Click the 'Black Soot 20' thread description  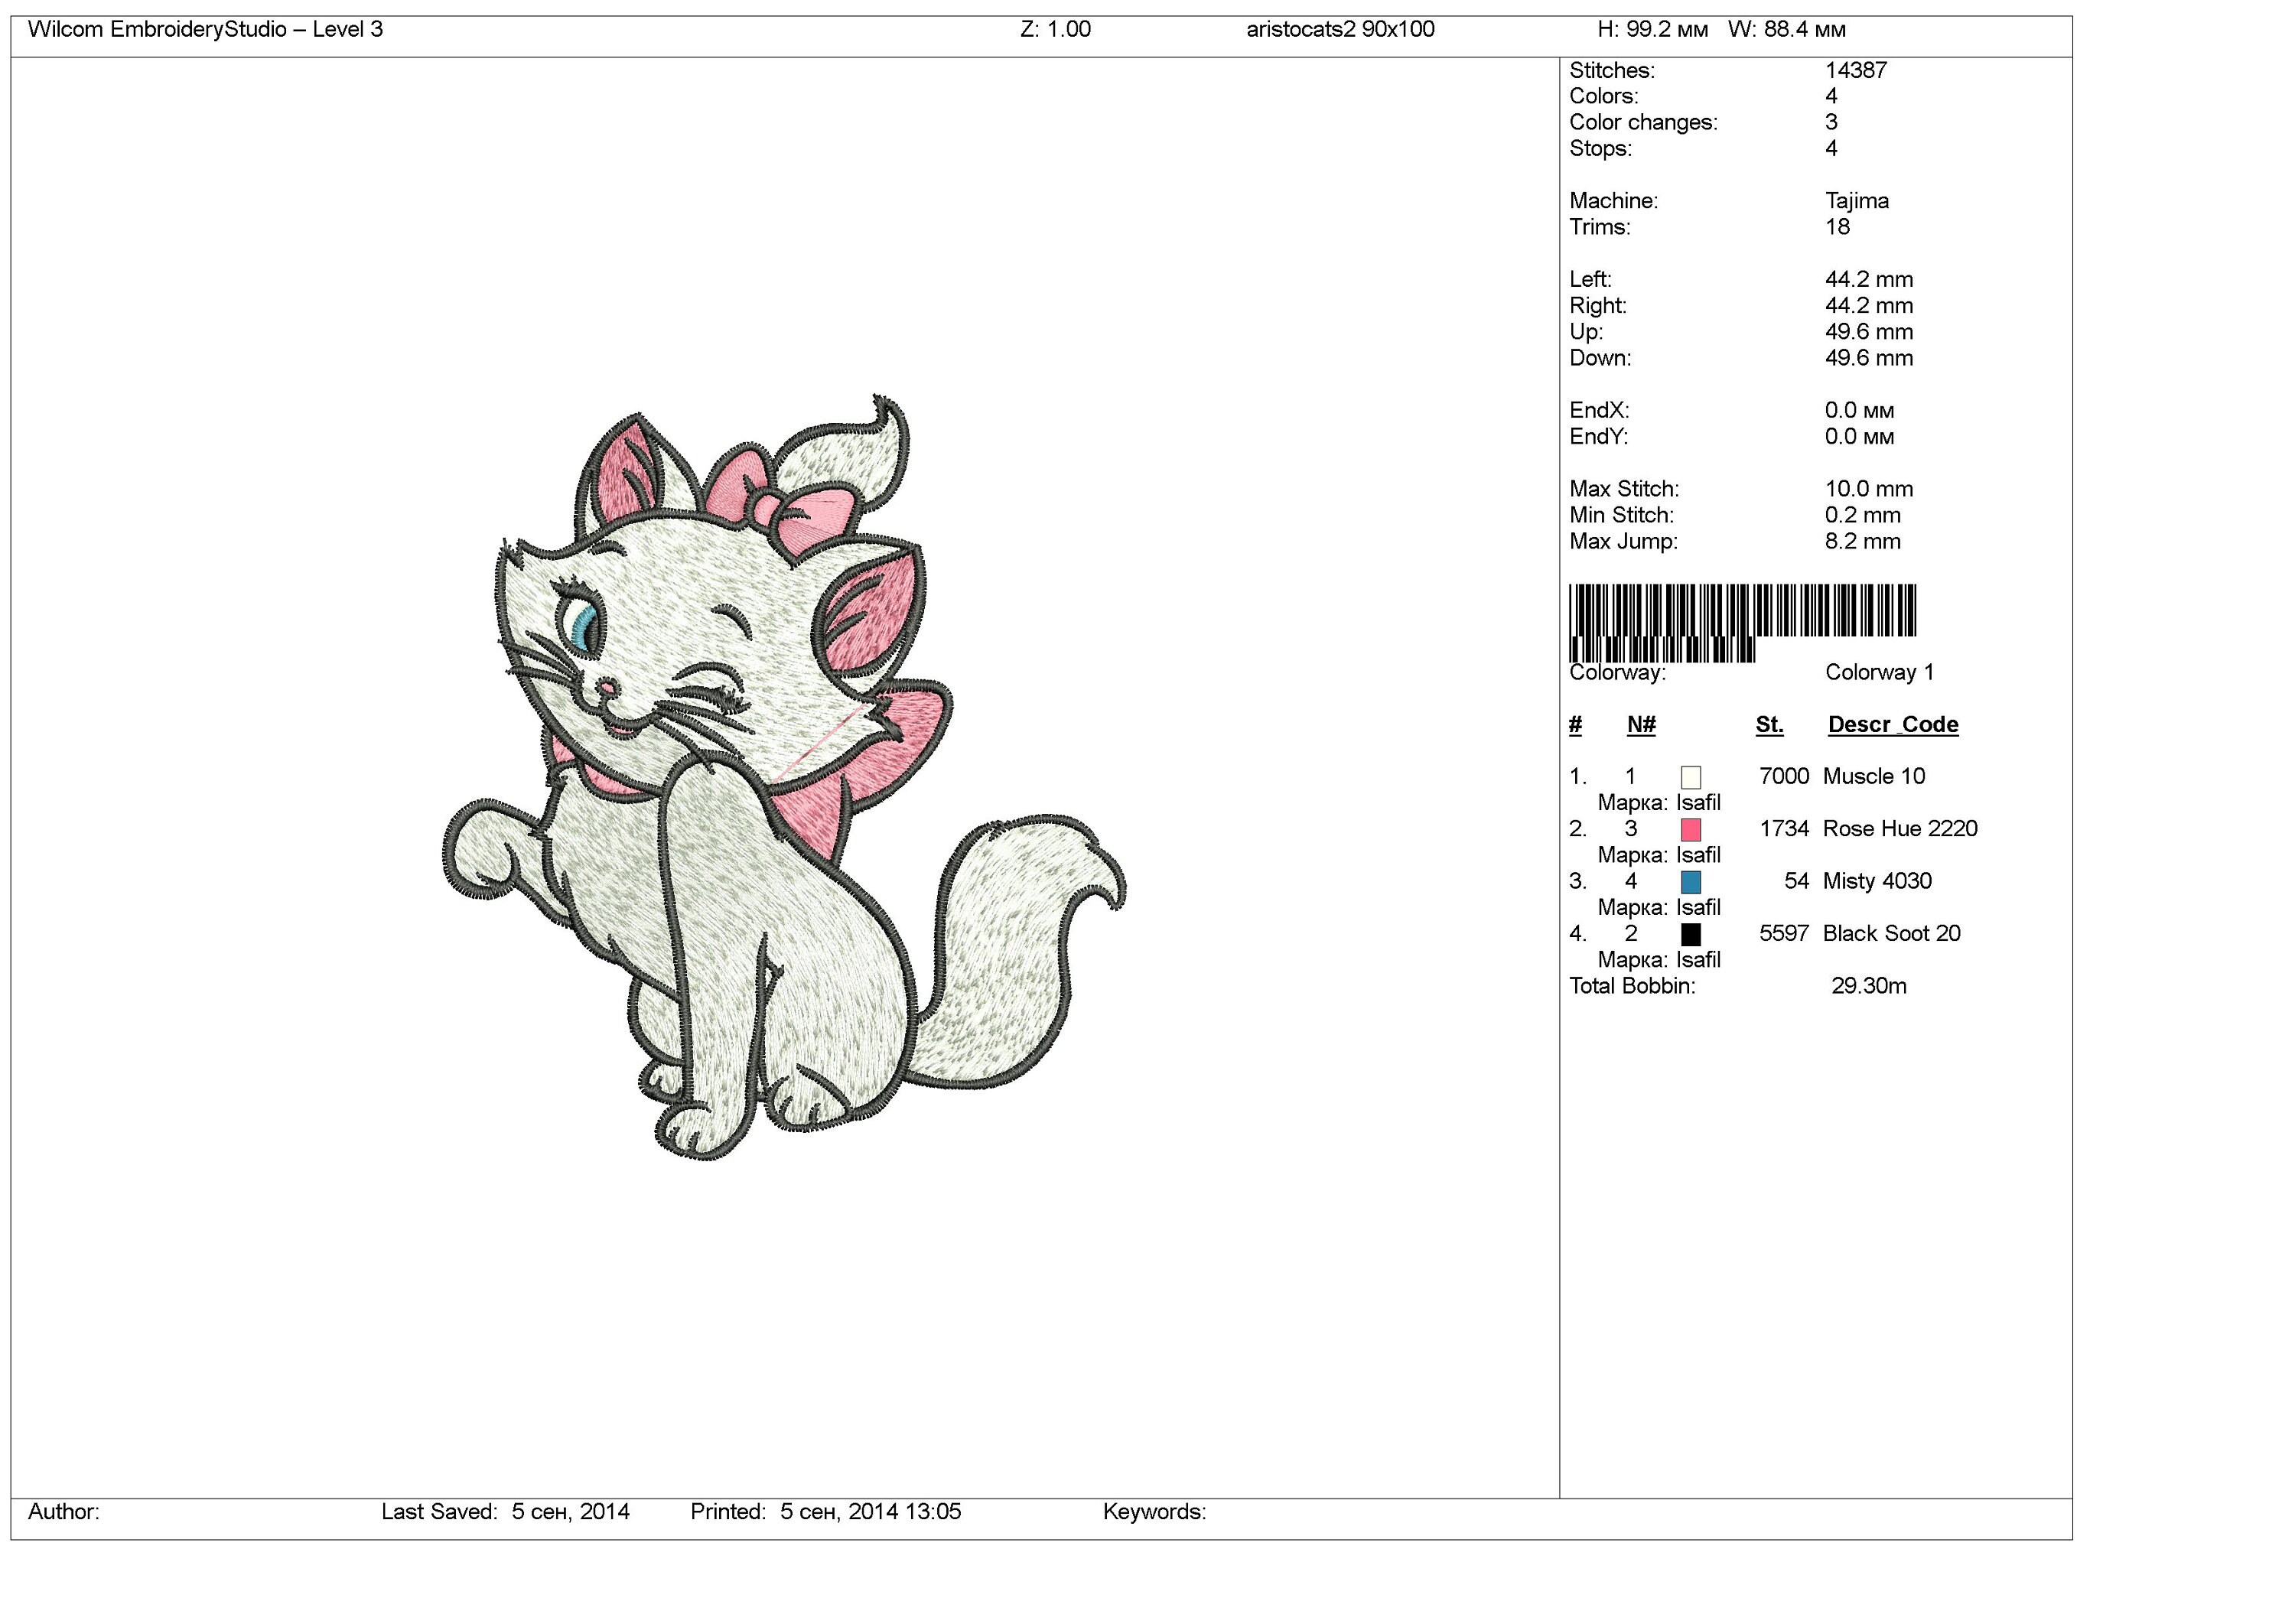[x=1892, y=934]
